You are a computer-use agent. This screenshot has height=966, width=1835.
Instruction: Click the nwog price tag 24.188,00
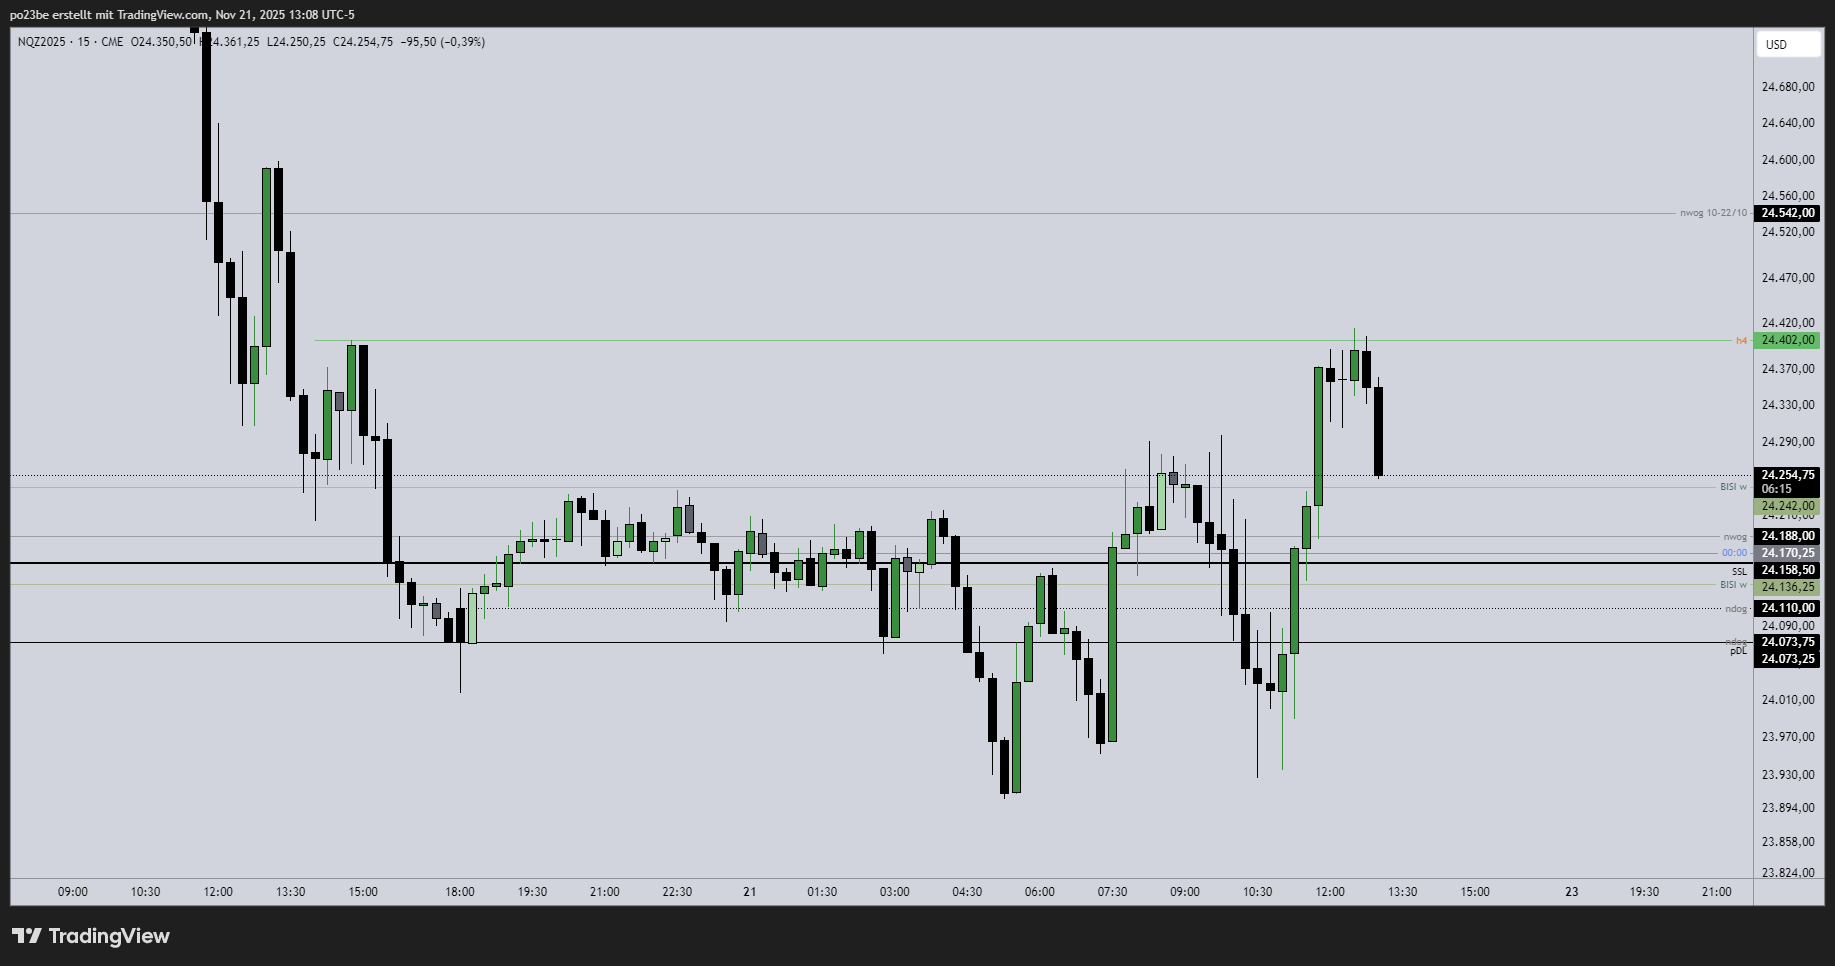pyautogui.click(x=1787, y=536)
